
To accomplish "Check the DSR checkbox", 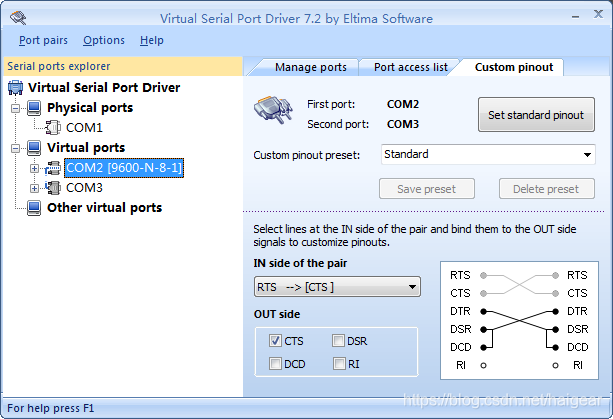I will tap(338, 340).
